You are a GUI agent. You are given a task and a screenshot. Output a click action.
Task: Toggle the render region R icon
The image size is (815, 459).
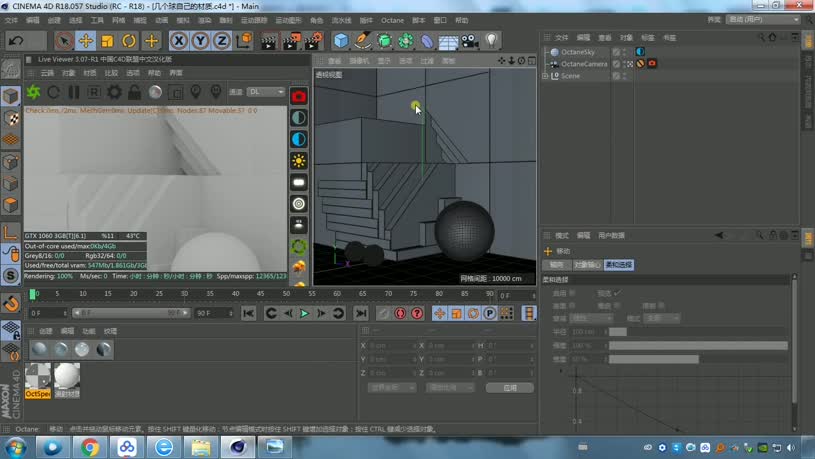[94, 92]
